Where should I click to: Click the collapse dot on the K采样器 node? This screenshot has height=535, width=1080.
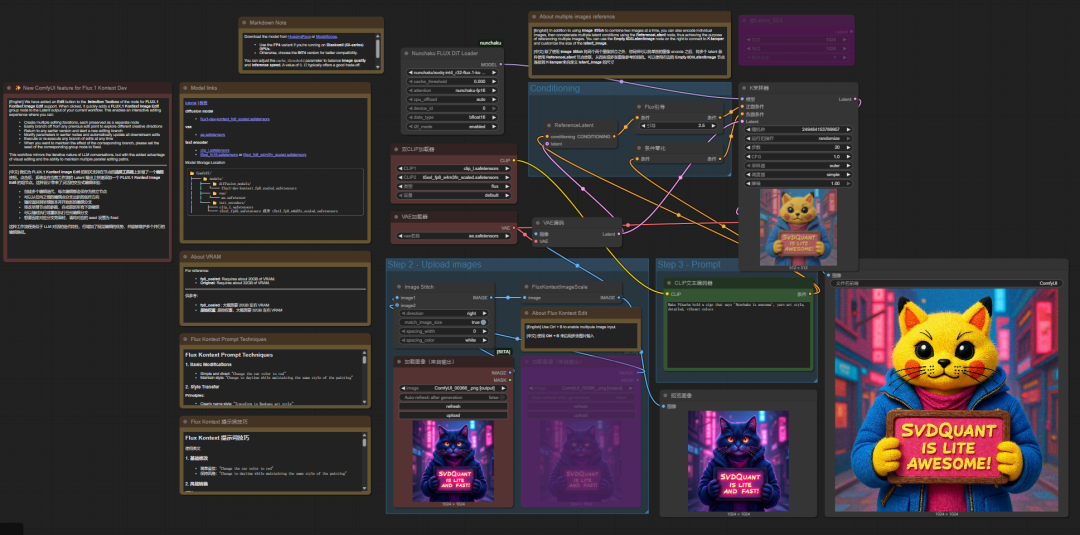coord(745,88)
